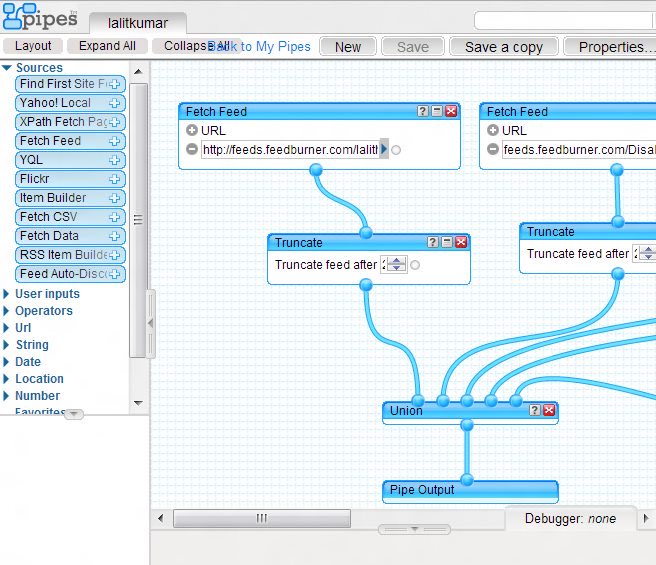Switch to the lalitkumar tab
Screen dimensions: 656x565
point(138,23)
